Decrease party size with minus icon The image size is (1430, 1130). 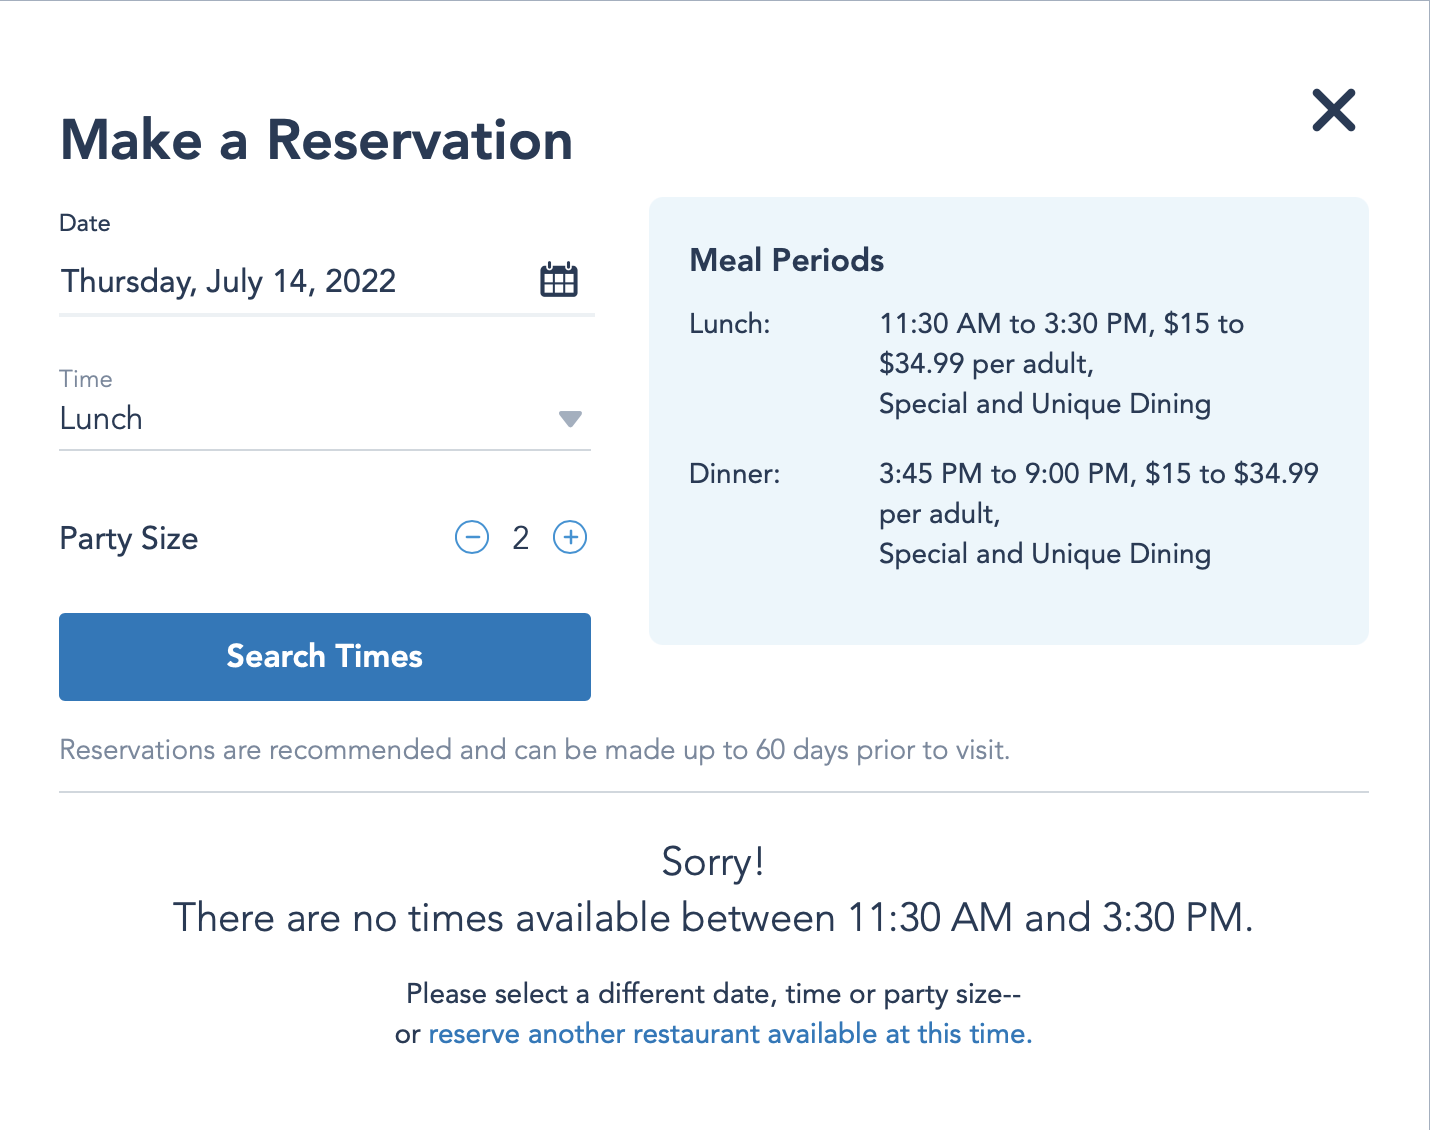click(x=472, y=538)
